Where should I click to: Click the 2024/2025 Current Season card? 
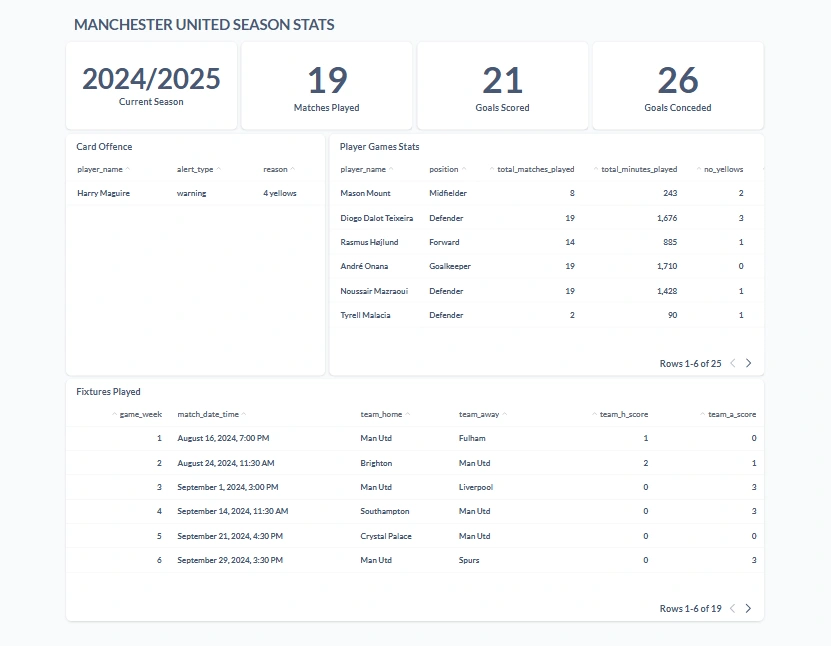click(151, 86)
